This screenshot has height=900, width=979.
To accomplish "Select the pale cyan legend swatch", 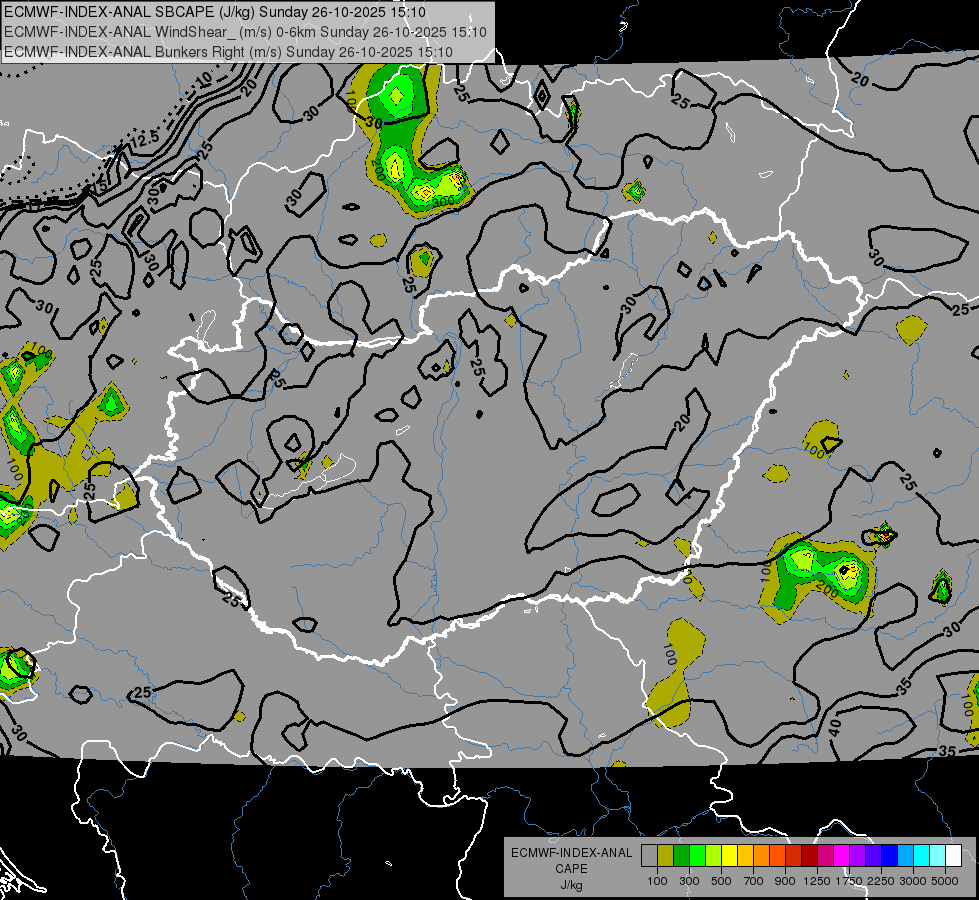I will (x=937, y=855).
